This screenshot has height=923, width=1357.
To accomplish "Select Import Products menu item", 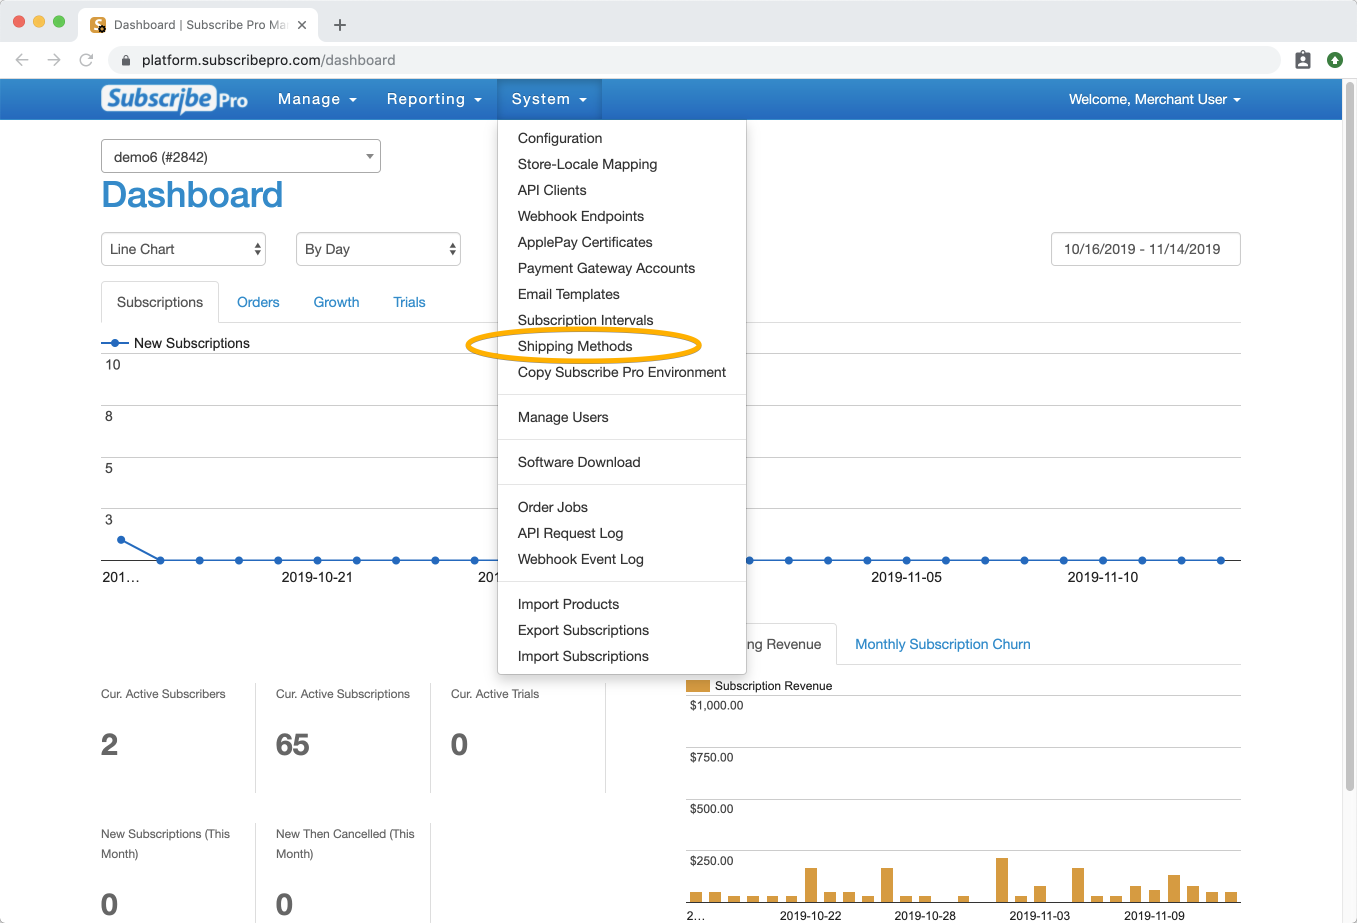I will 622,604.
